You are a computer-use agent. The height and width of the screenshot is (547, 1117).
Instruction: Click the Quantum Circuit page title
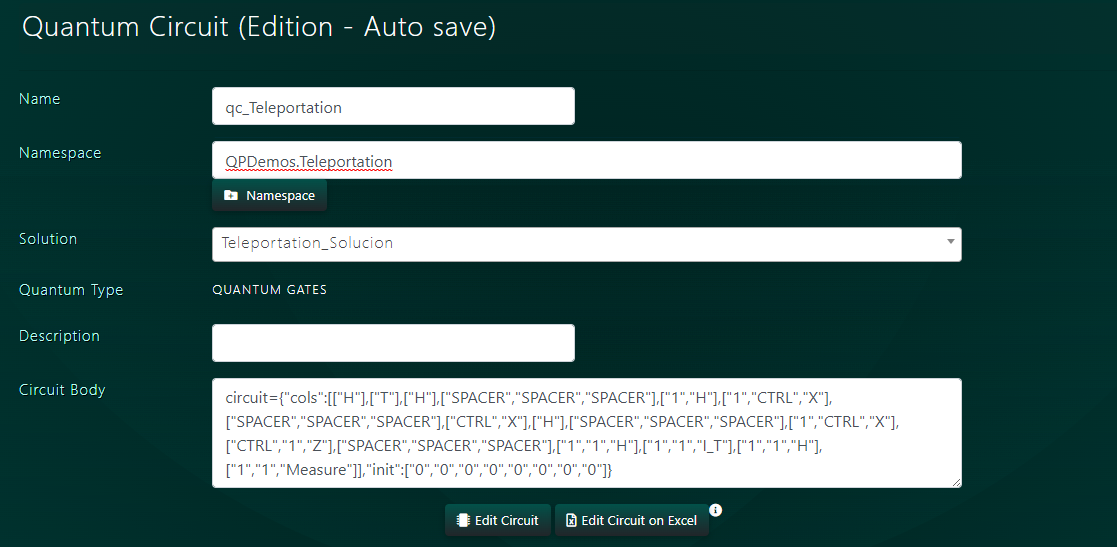(259, 27)
